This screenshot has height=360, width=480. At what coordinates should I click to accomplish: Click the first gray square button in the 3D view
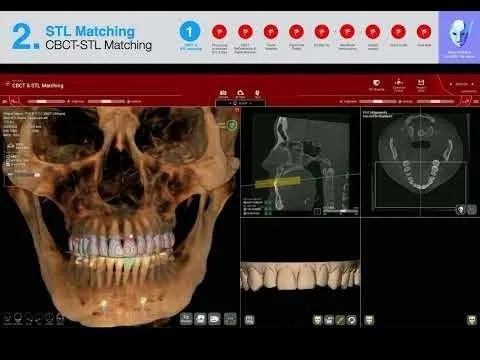(186, 319)
